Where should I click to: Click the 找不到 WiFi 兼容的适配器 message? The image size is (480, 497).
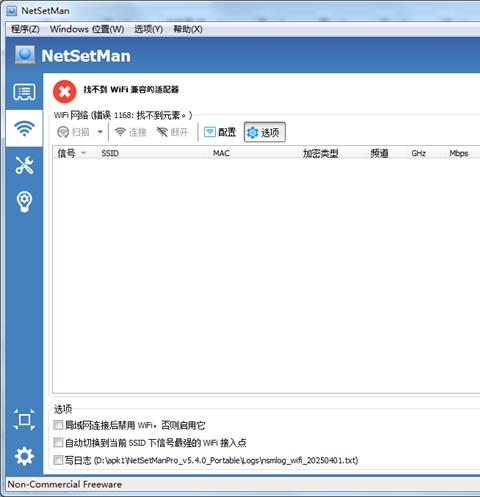click(131, 89)
